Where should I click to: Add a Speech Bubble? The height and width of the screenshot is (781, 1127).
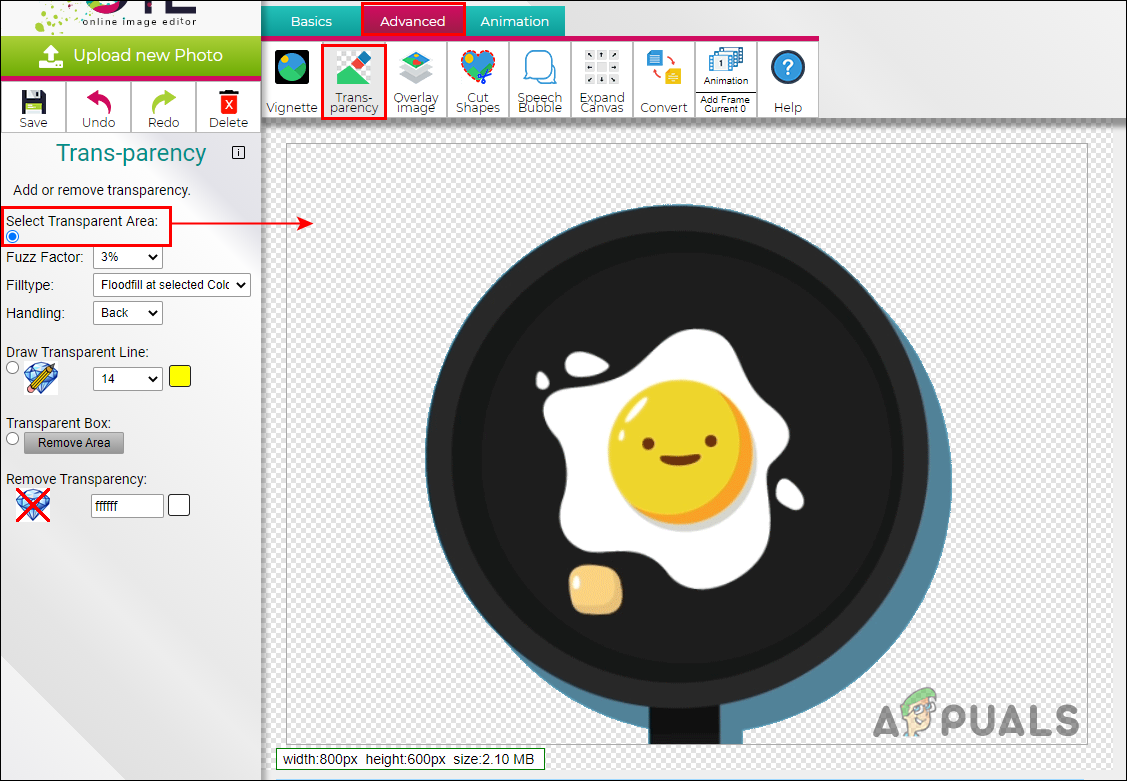pyautogui.click(x=540, y=80)
